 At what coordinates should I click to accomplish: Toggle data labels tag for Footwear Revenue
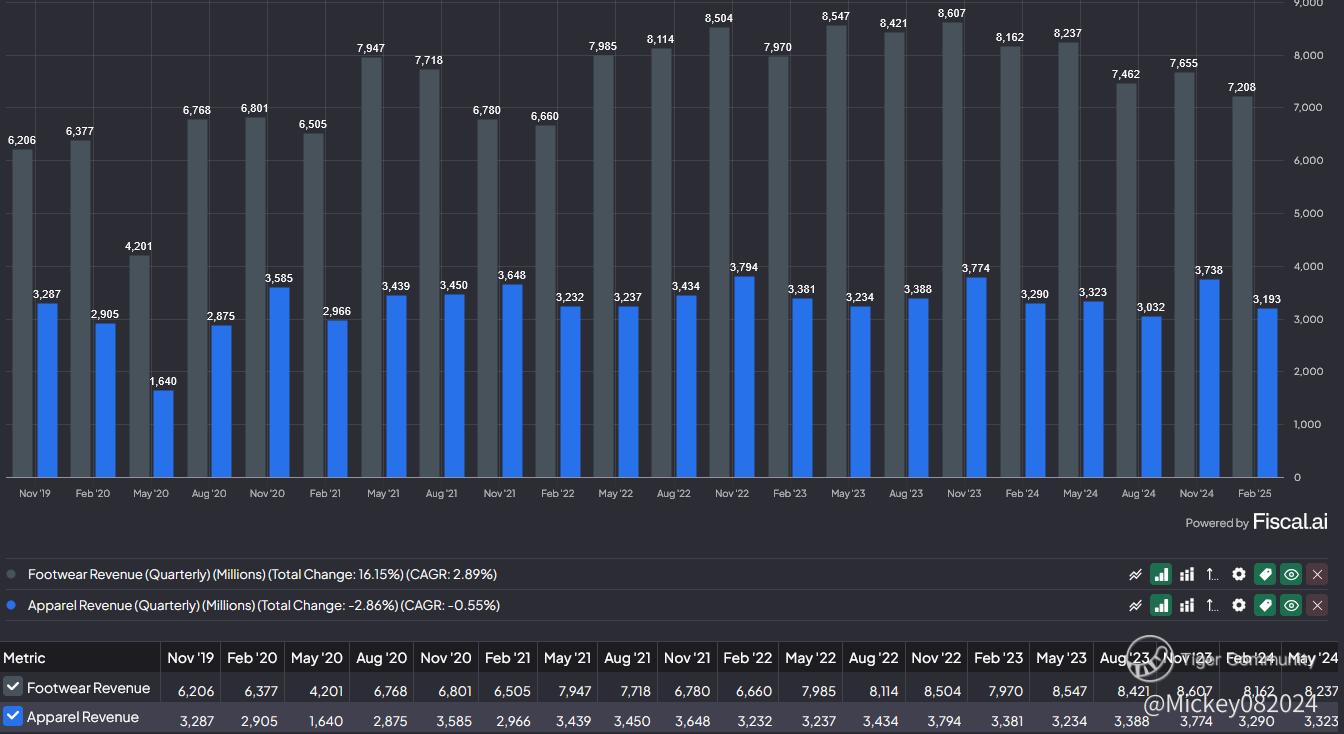click(1265, 574)
